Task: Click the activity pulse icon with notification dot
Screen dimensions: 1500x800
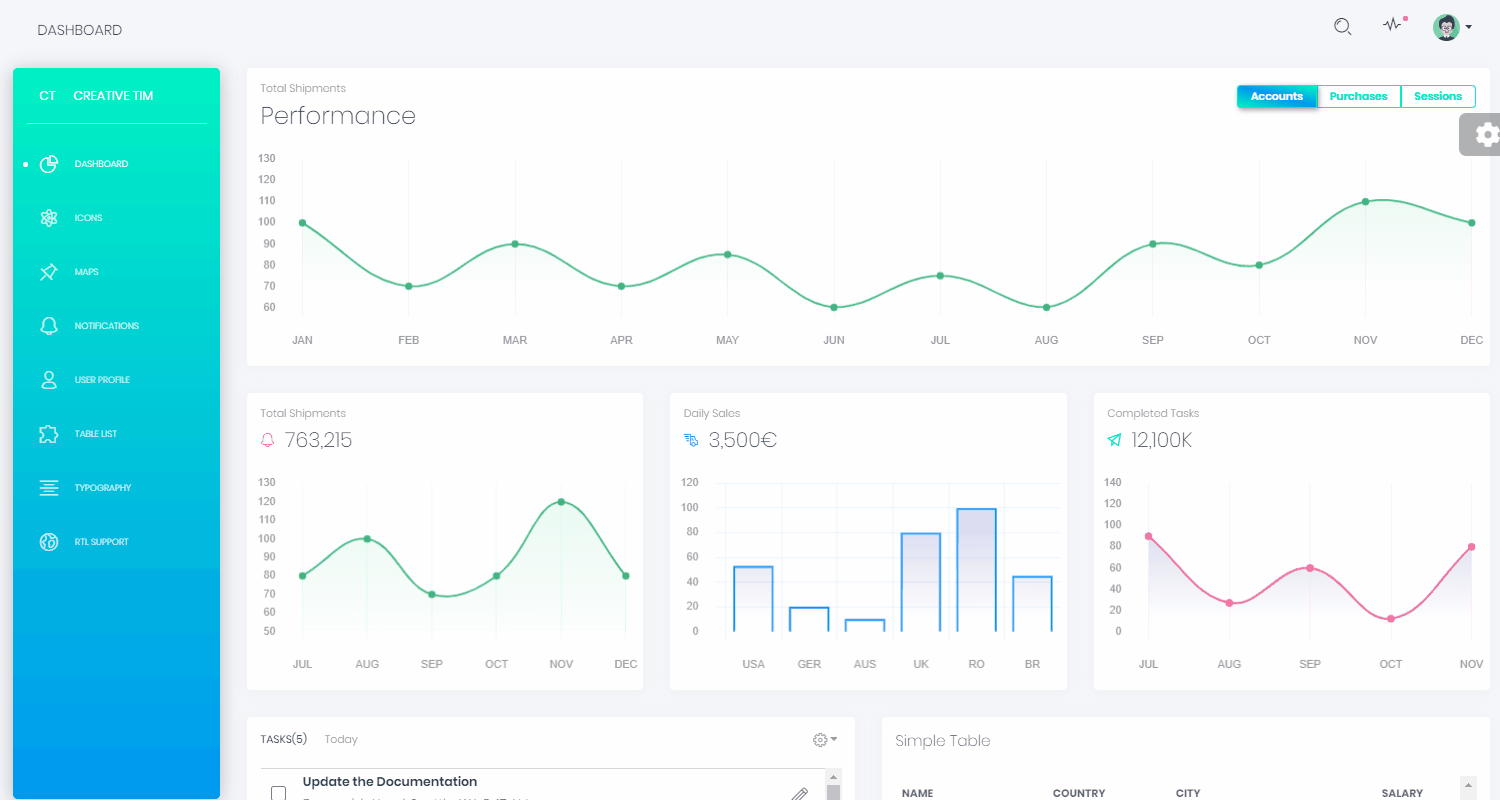Action: pyautogui.click(x=1393, y=26)
